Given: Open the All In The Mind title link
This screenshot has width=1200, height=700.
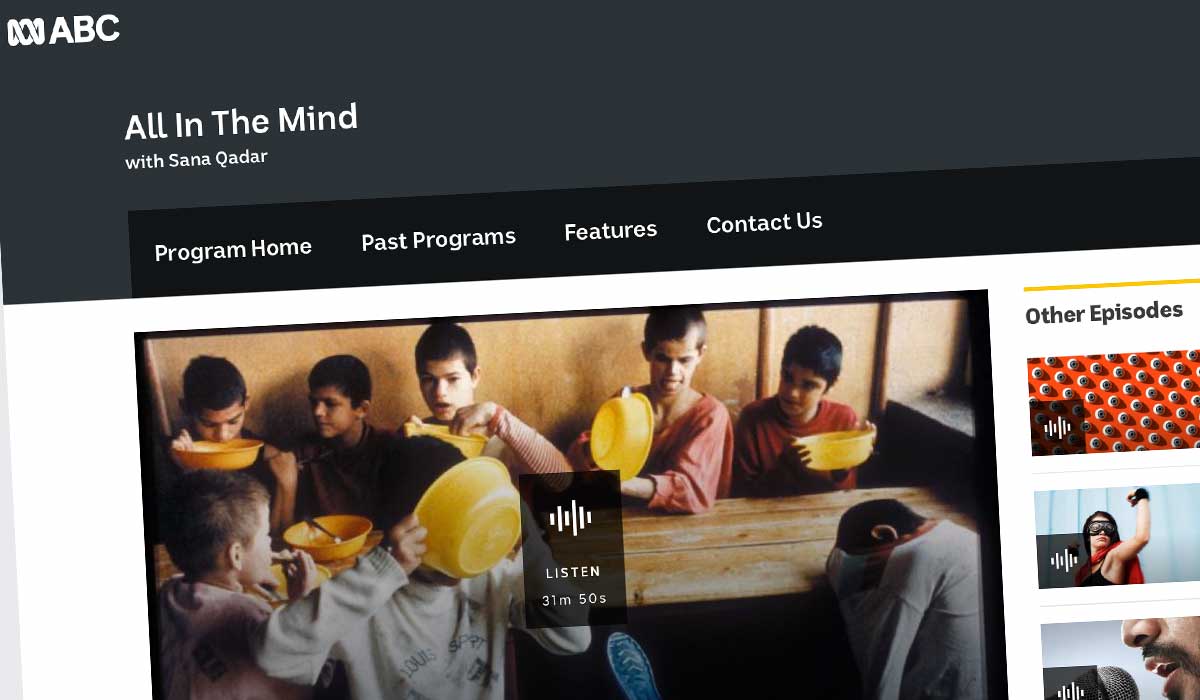Looking at the screenshot, I should coord(241,122).
